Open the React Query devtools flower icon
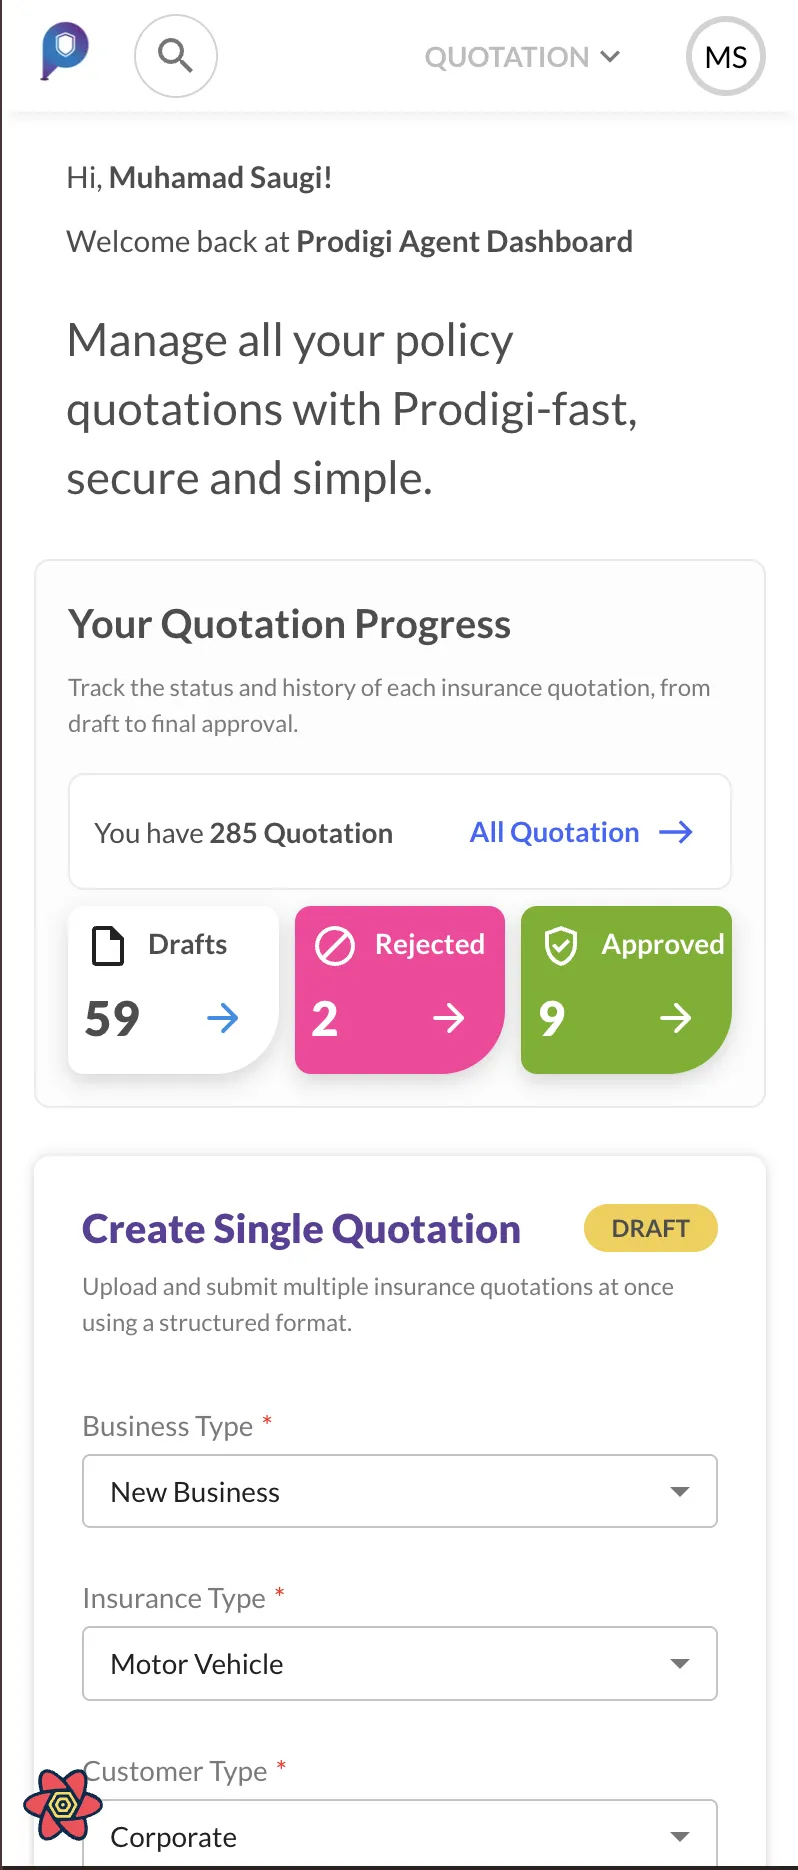The width and height of the screenshot is (798, 1870). 62,1804
